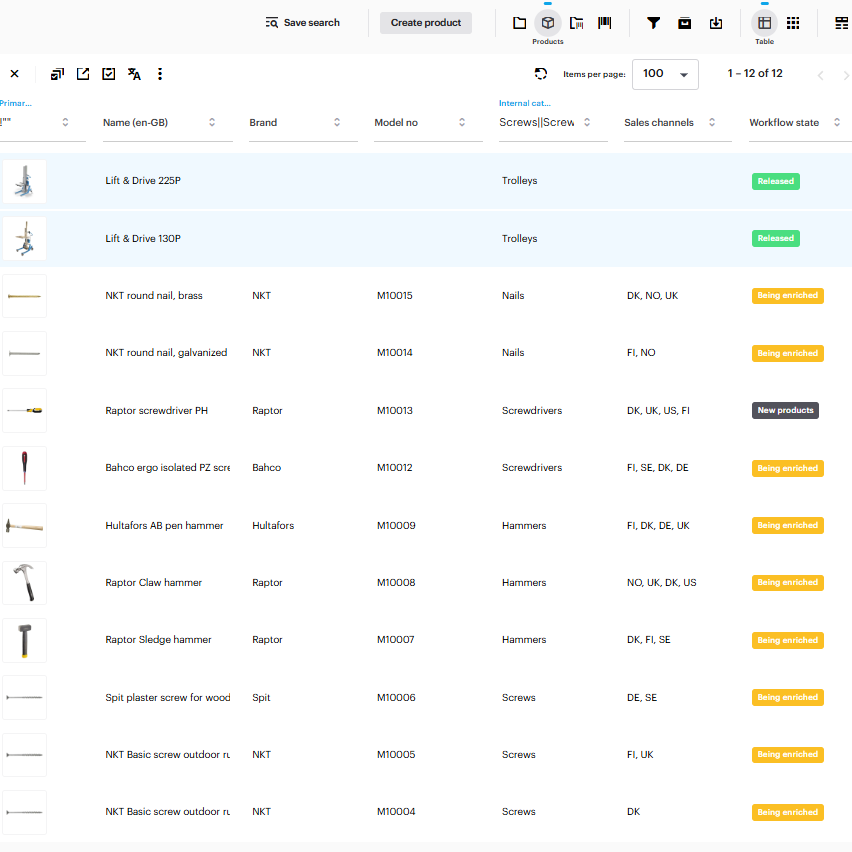
Task: Select the Products cube icon
Action: 547,23
